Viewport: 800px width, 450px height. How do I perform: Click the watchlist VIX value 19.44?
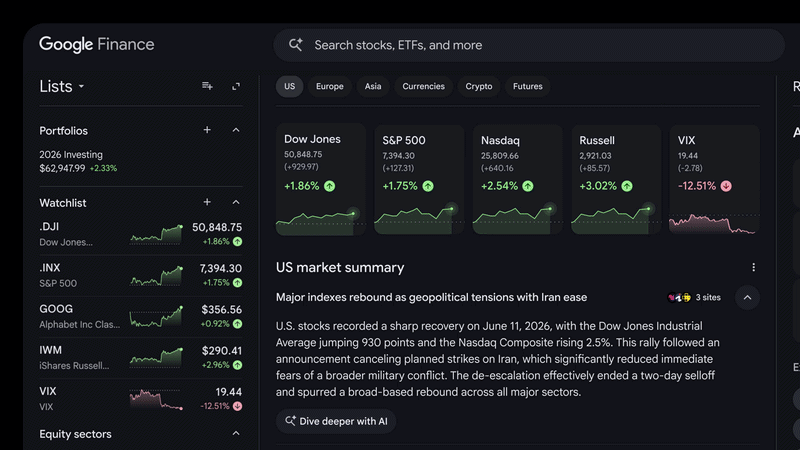pyautogui.click(x=229, y=392)
